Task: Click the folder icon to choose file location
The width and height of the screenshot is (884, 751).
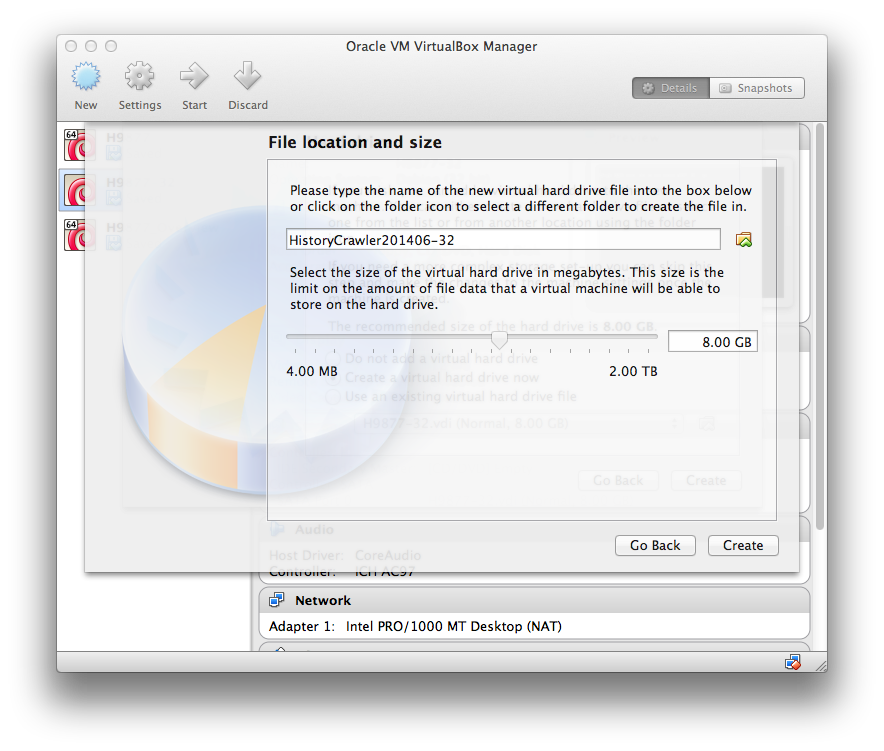Action: 743,240
